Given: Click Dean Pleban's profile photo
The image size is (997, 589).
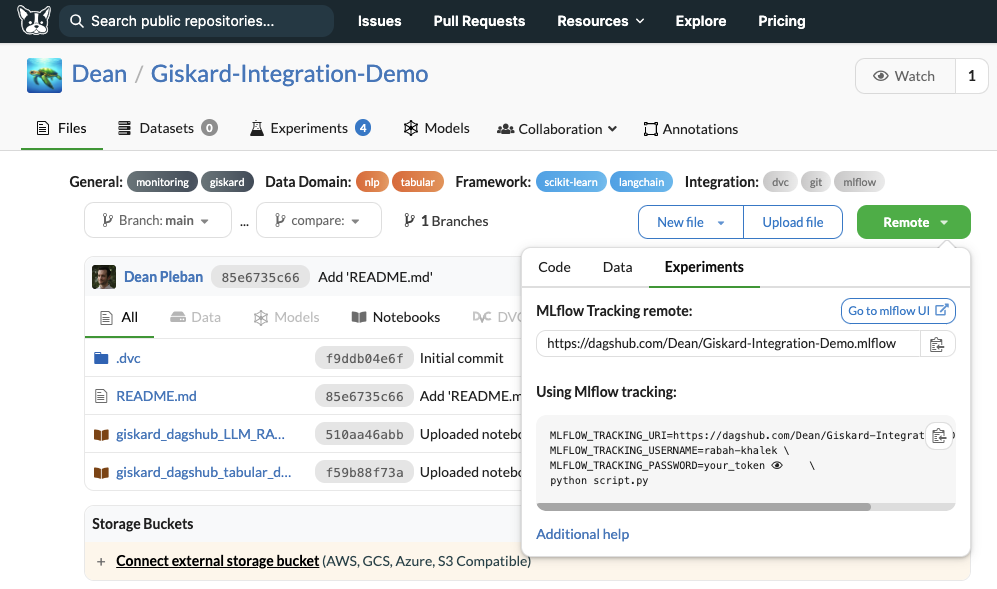Looking at the screenshot, I should [x=104, y=277].
